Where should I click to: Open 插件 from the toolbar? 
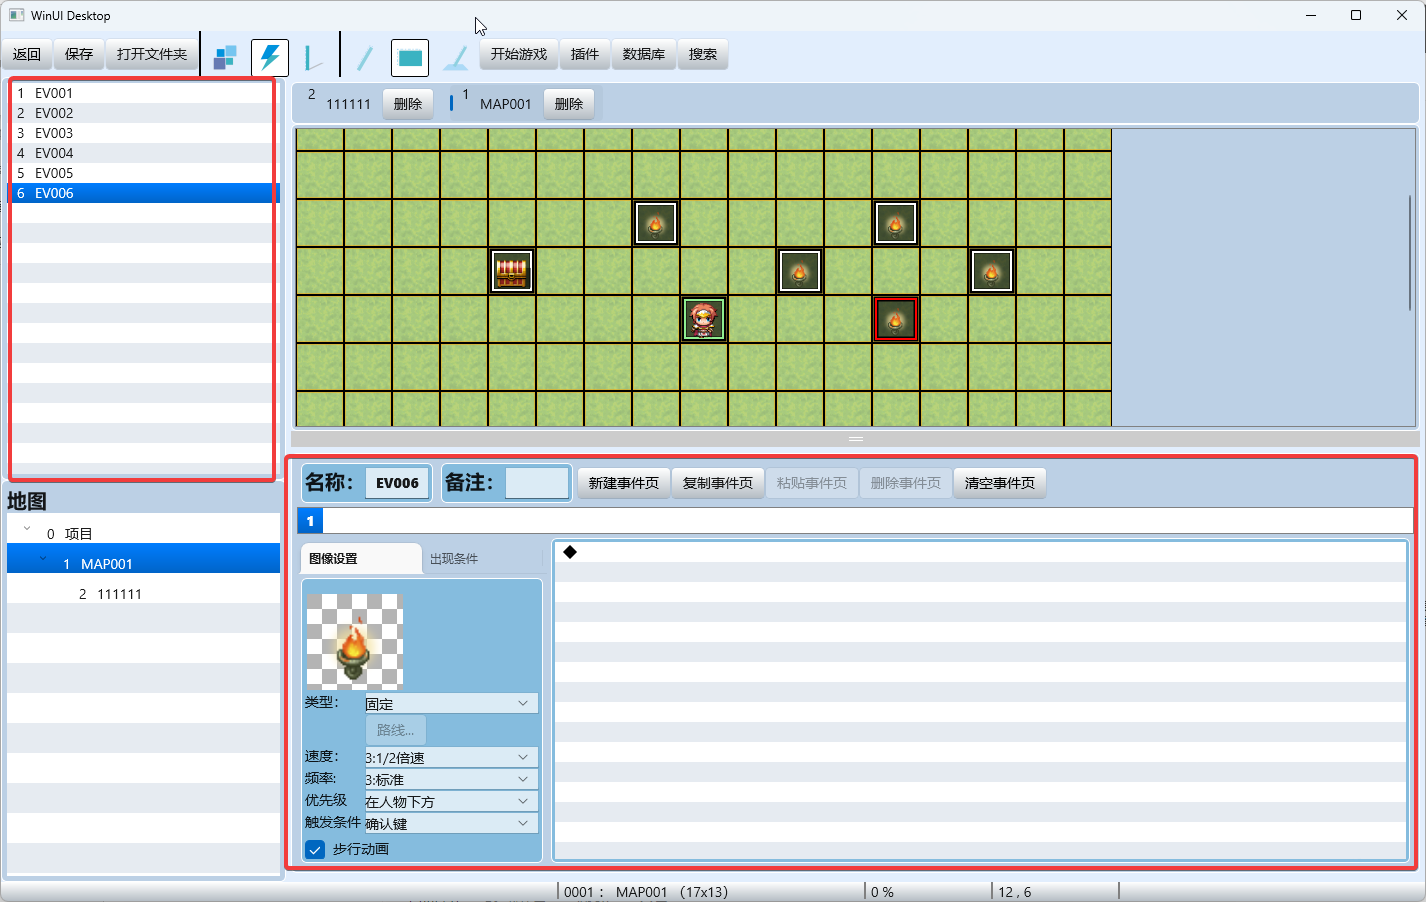click(585, 54)
